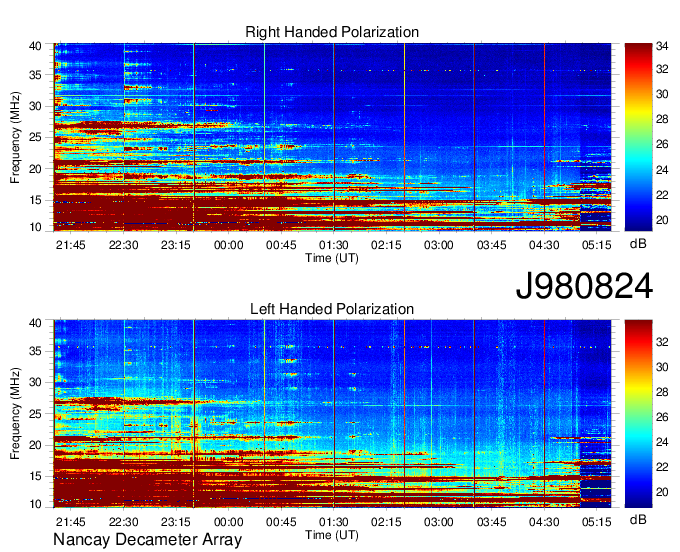The image size is (680, 552).
Task: Click the 00:45 time tick of Left Handed plot
Action: (281, 522)
